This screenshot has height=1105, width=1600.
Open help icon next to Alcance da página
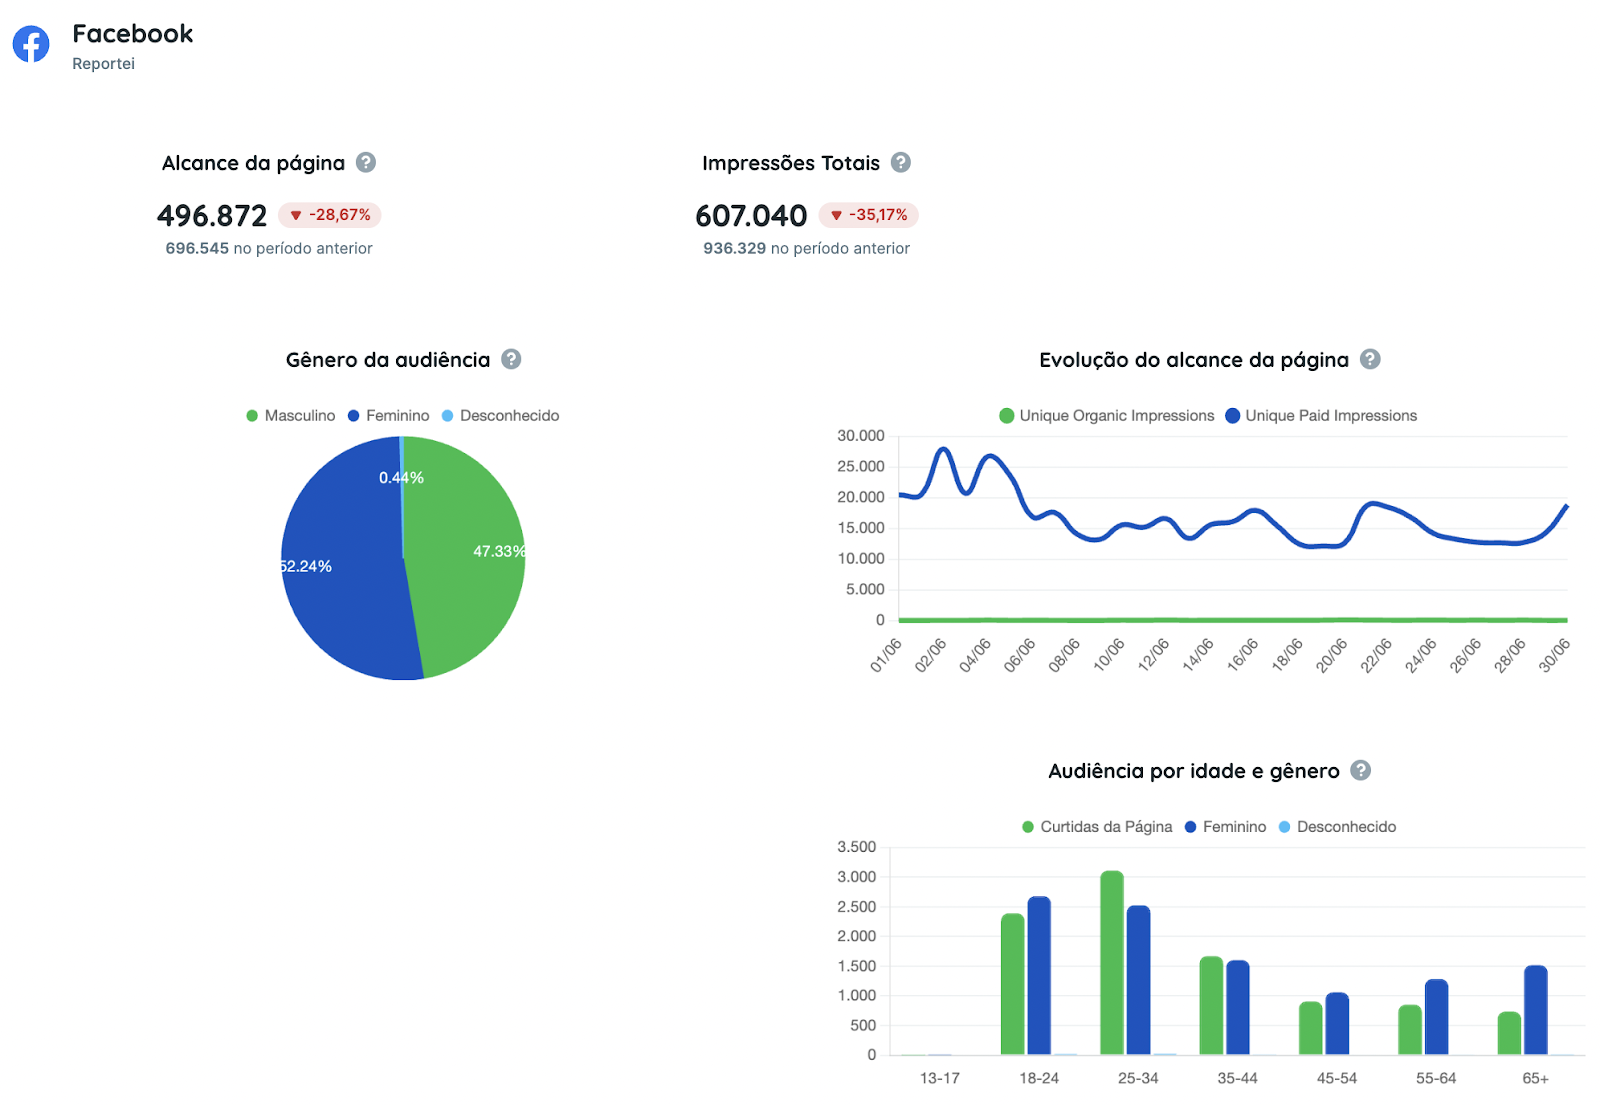click(366, 162)
